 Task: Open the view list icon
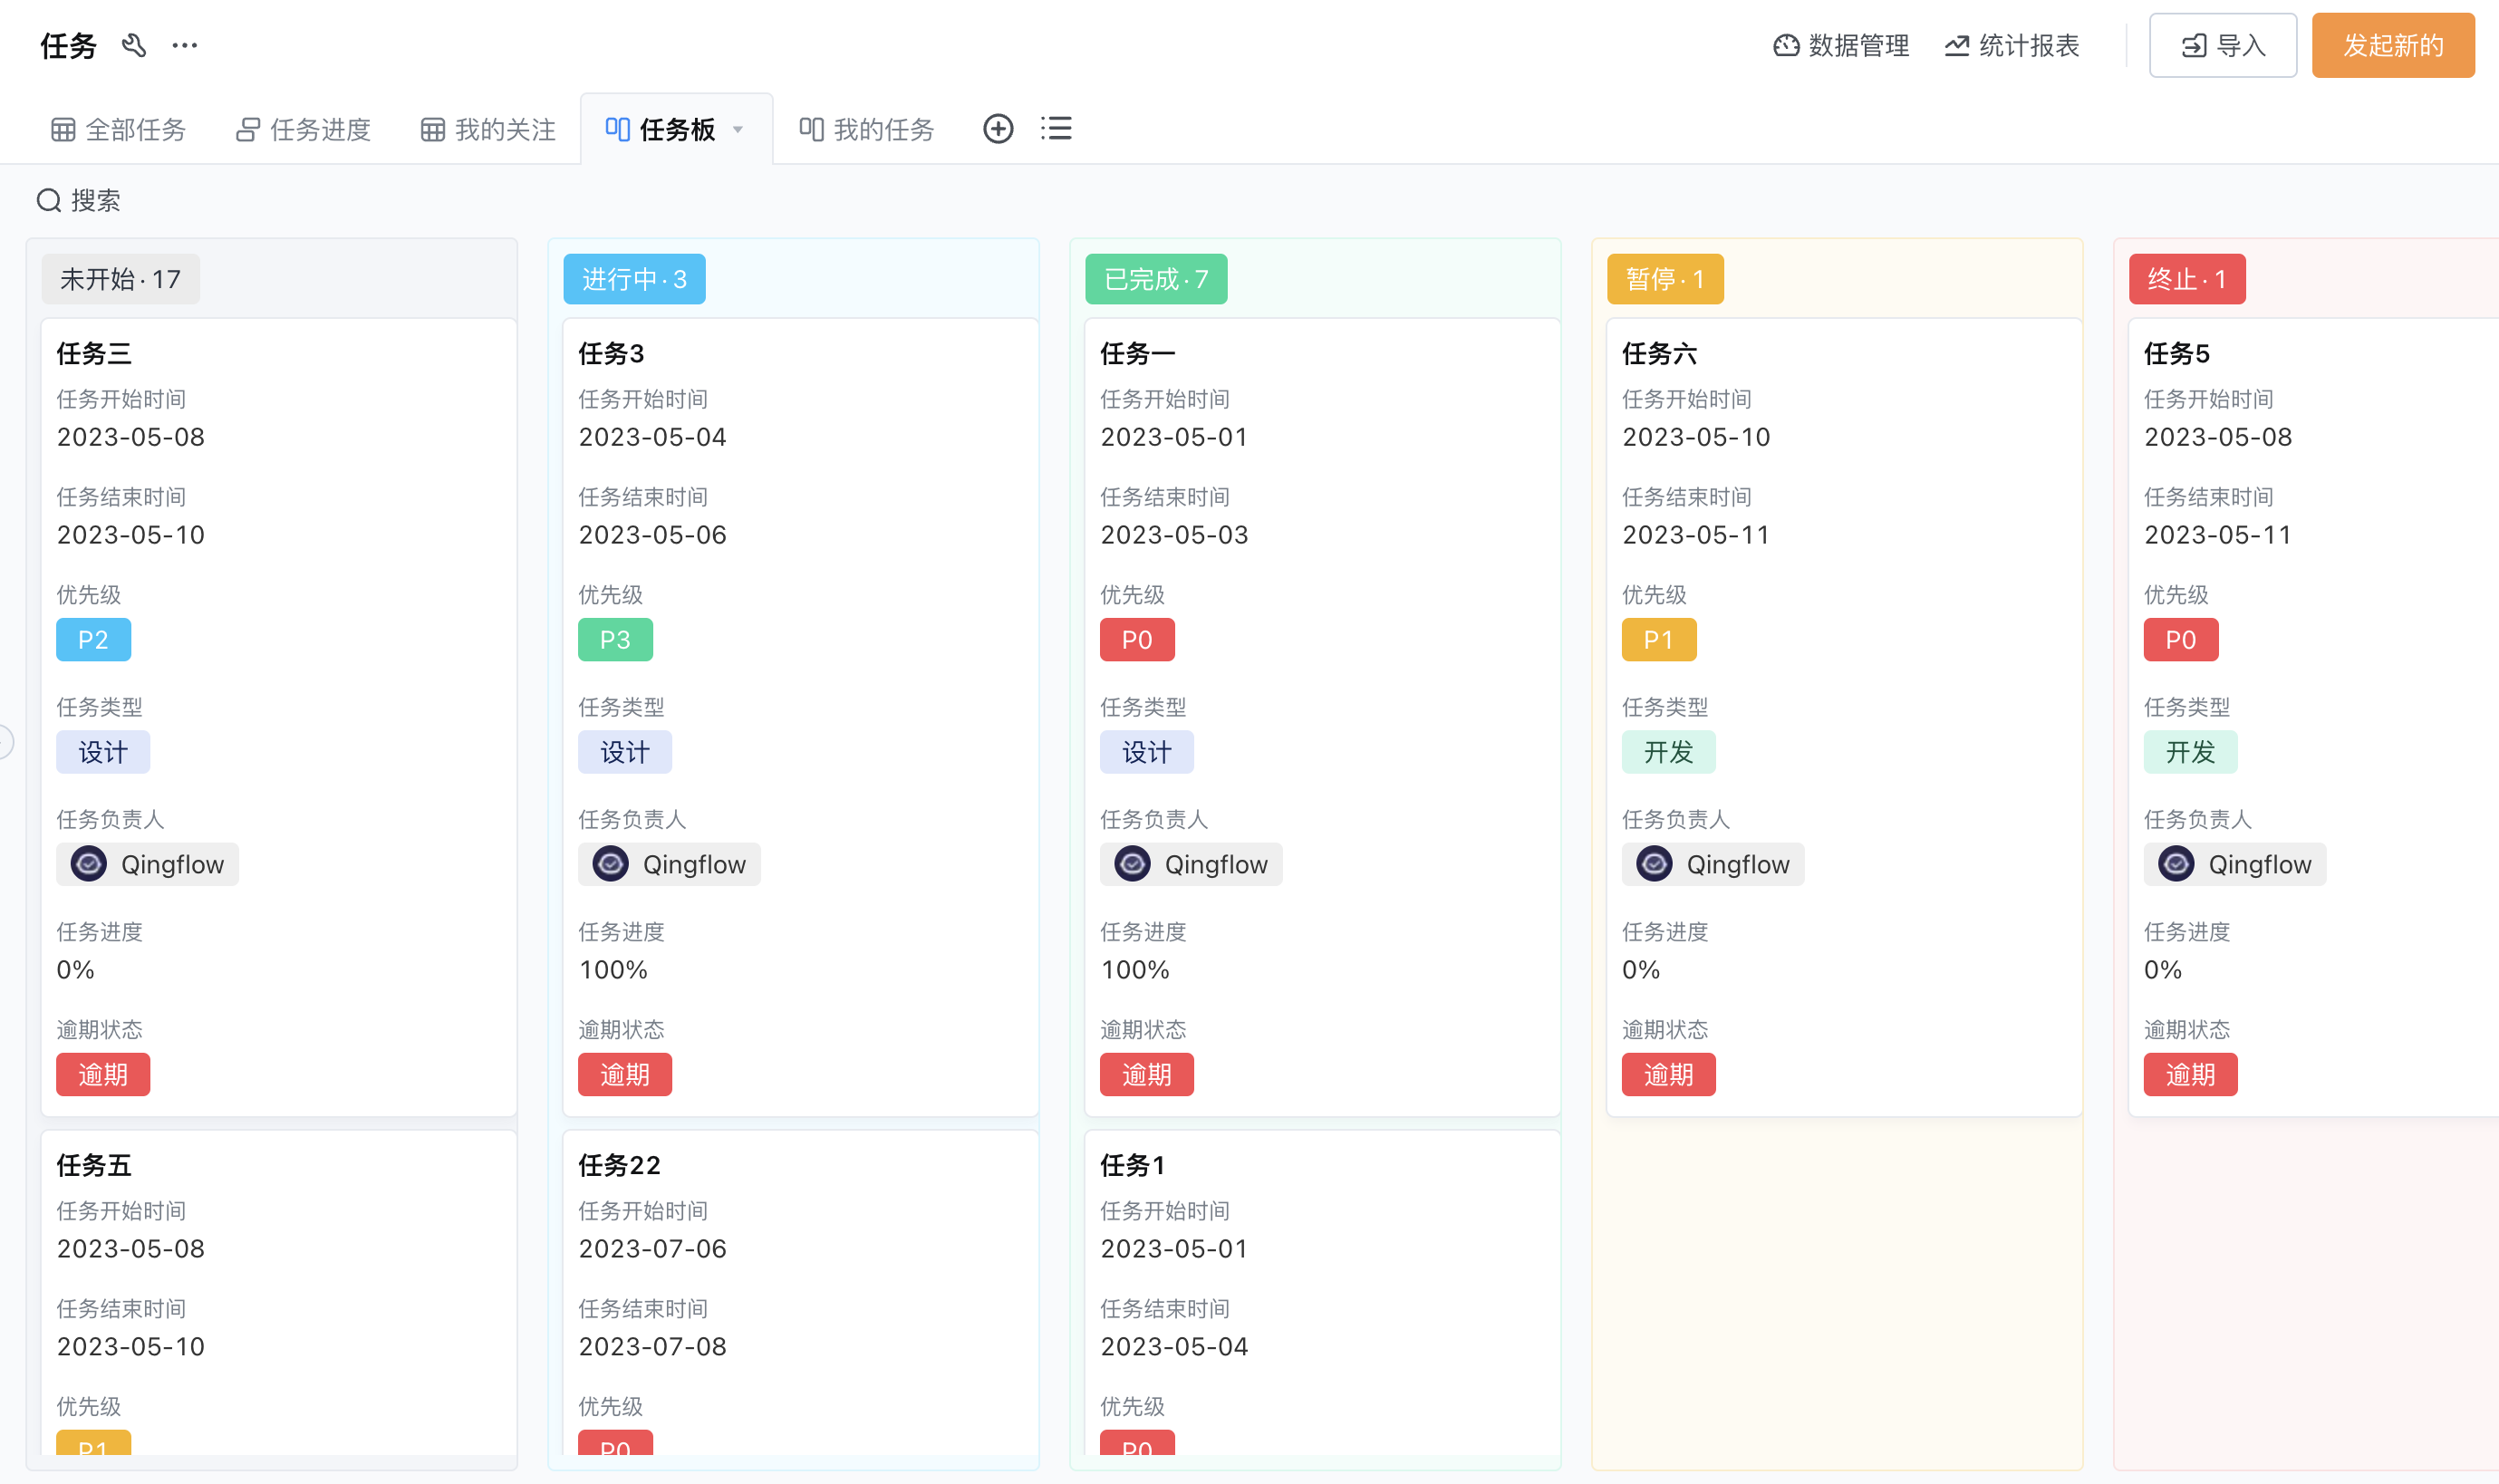pyautogui.click(x=1056, y=128)
